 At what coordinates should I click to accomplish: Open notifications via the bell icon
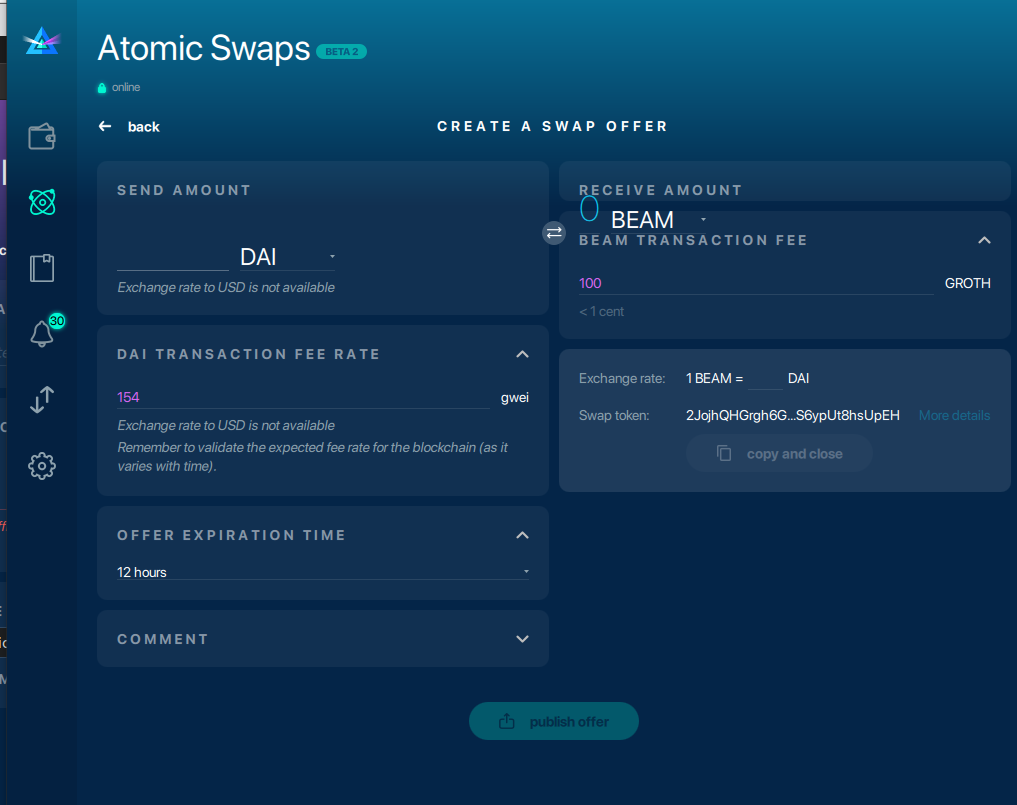(x=41, y=334)
